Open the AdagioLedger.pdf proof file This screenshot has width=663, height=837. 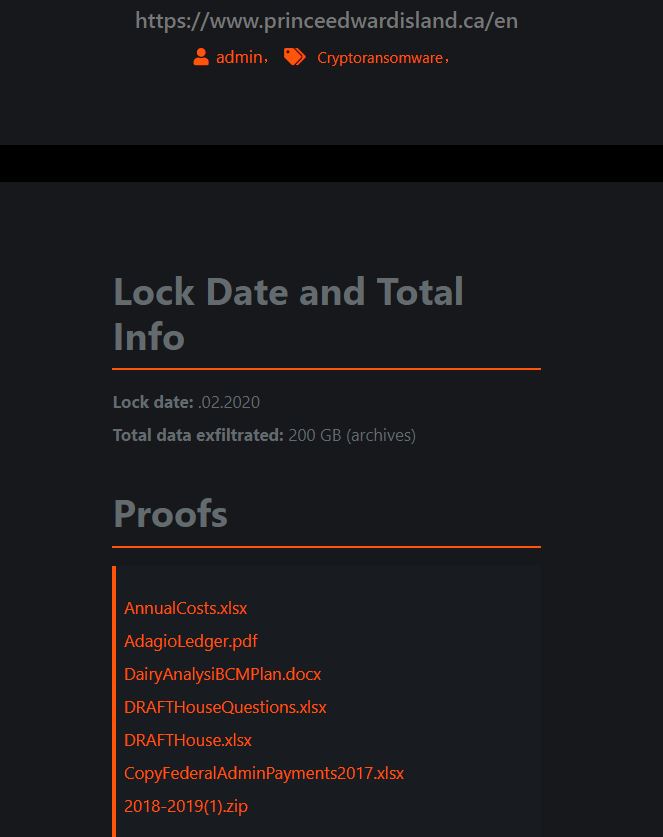pyautogui.click(x=191, y=641)
